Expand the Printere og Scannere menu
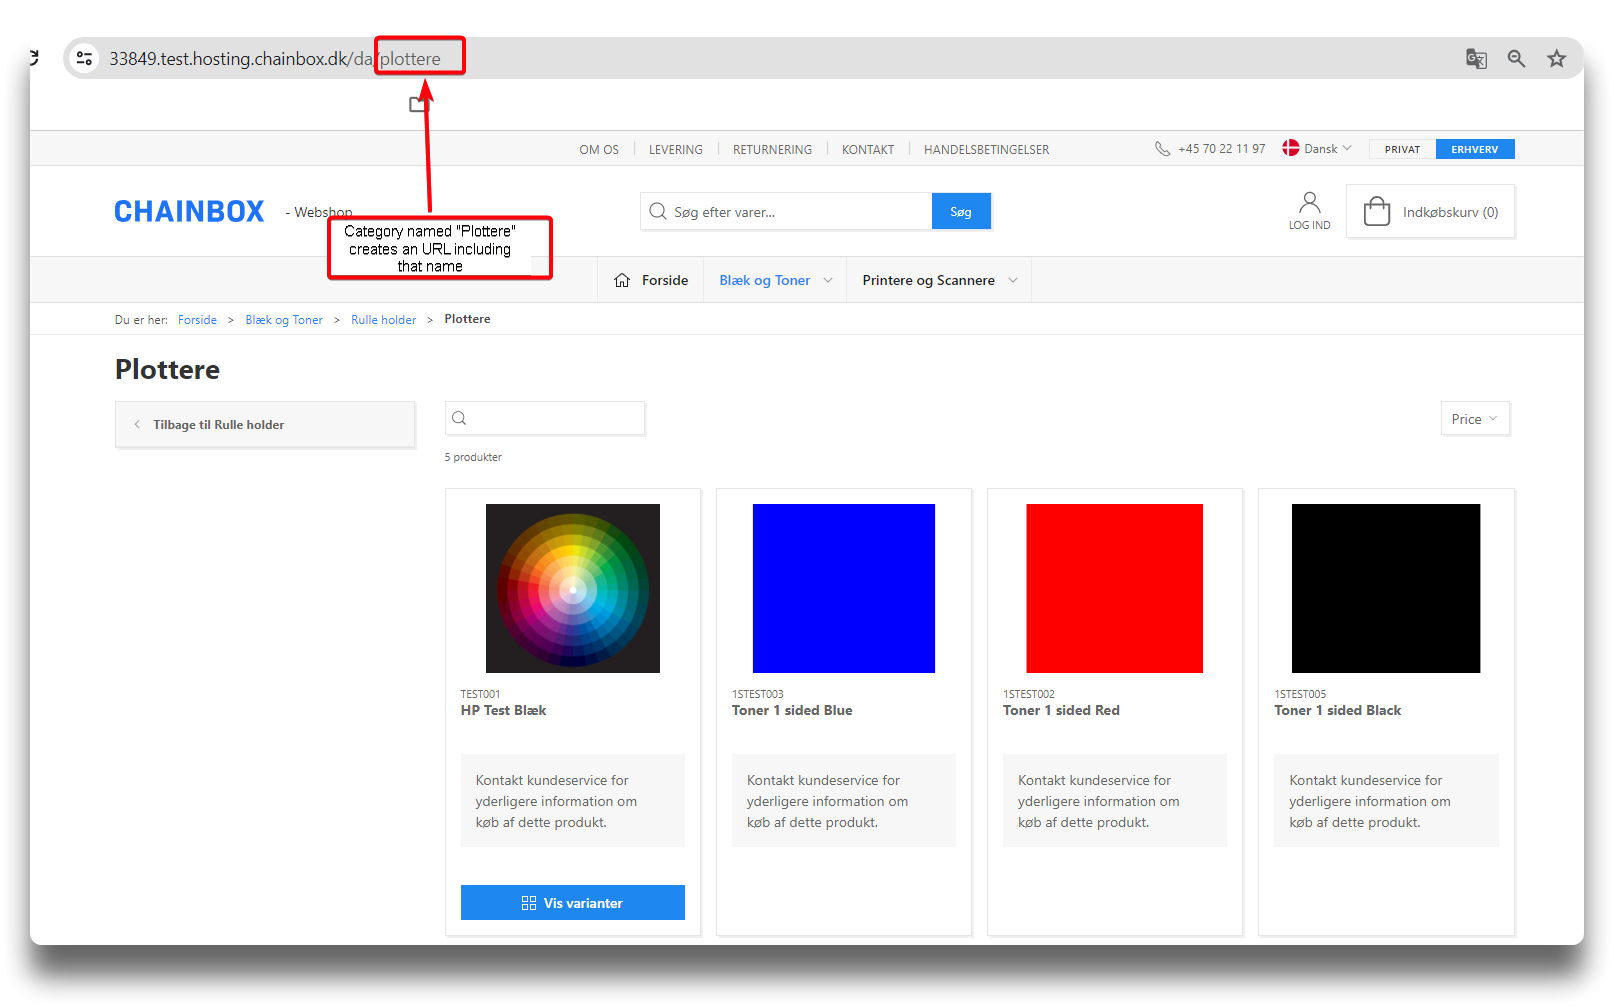The height and width of the screenshot is (1007, 1614). (x=938, y=280)
